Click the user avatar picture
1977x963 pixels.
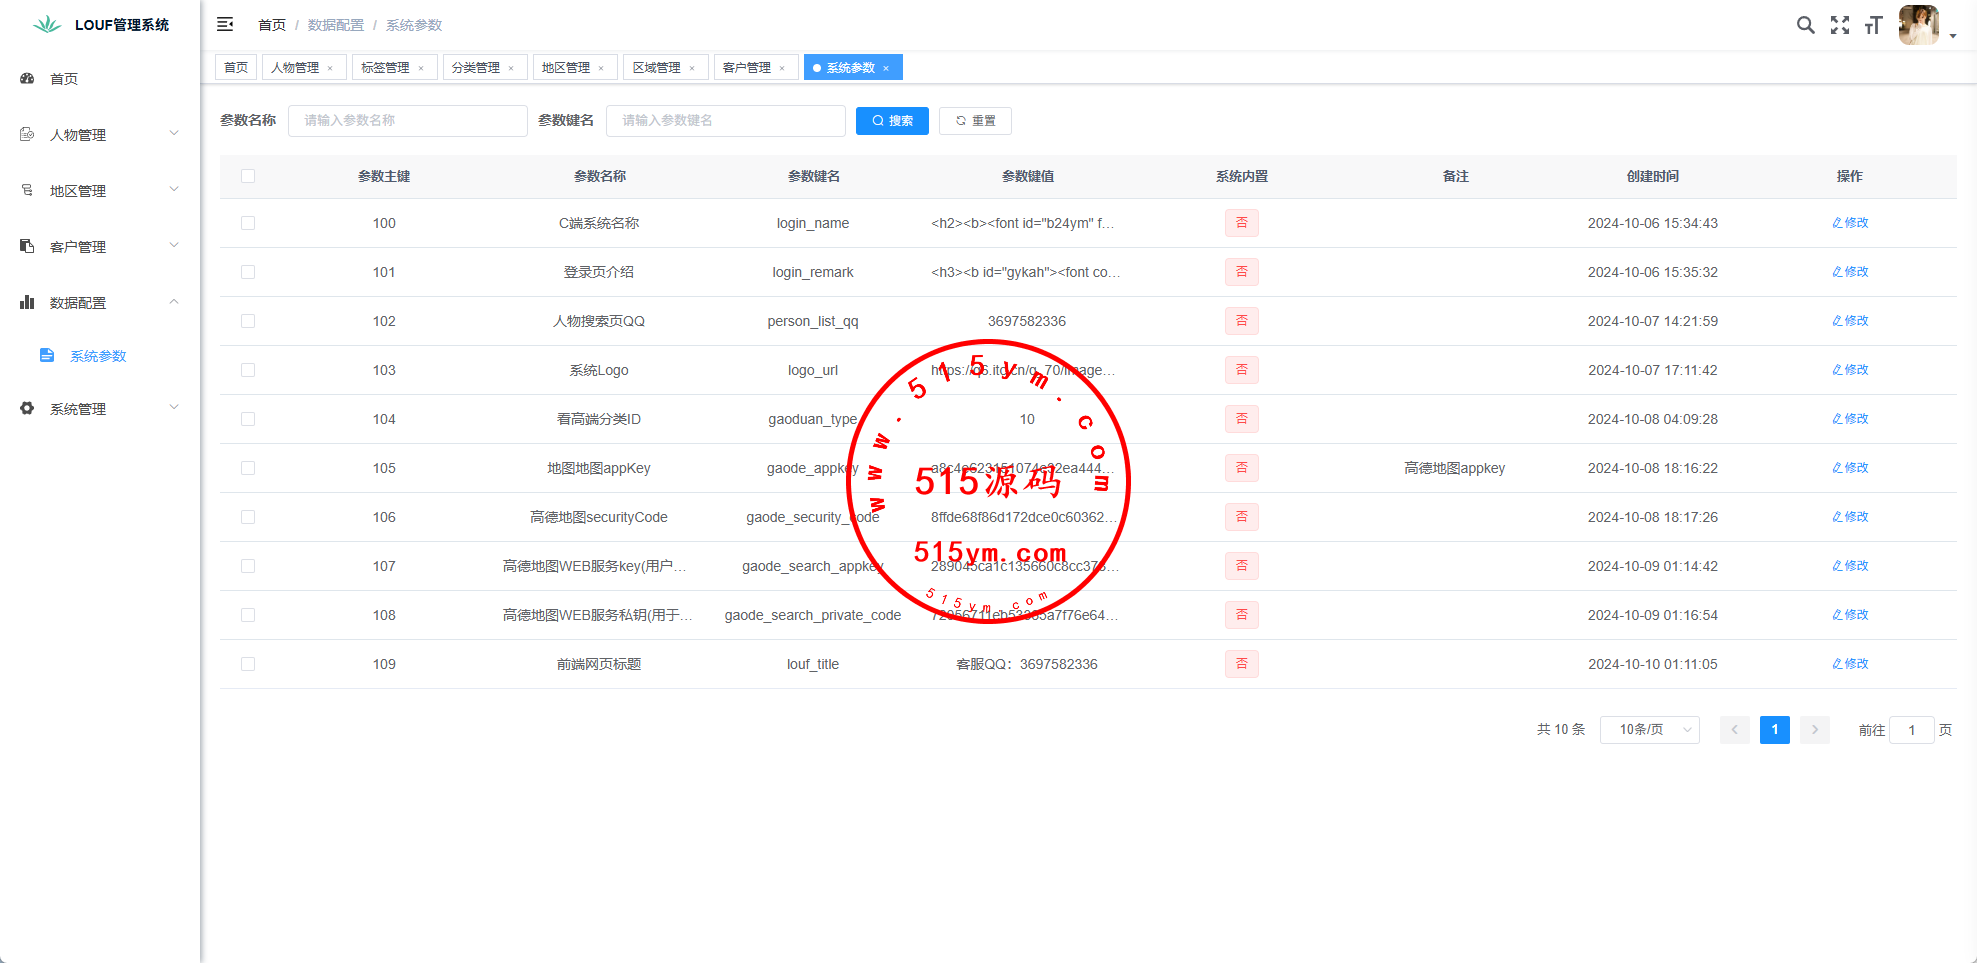click(1918, 25)
